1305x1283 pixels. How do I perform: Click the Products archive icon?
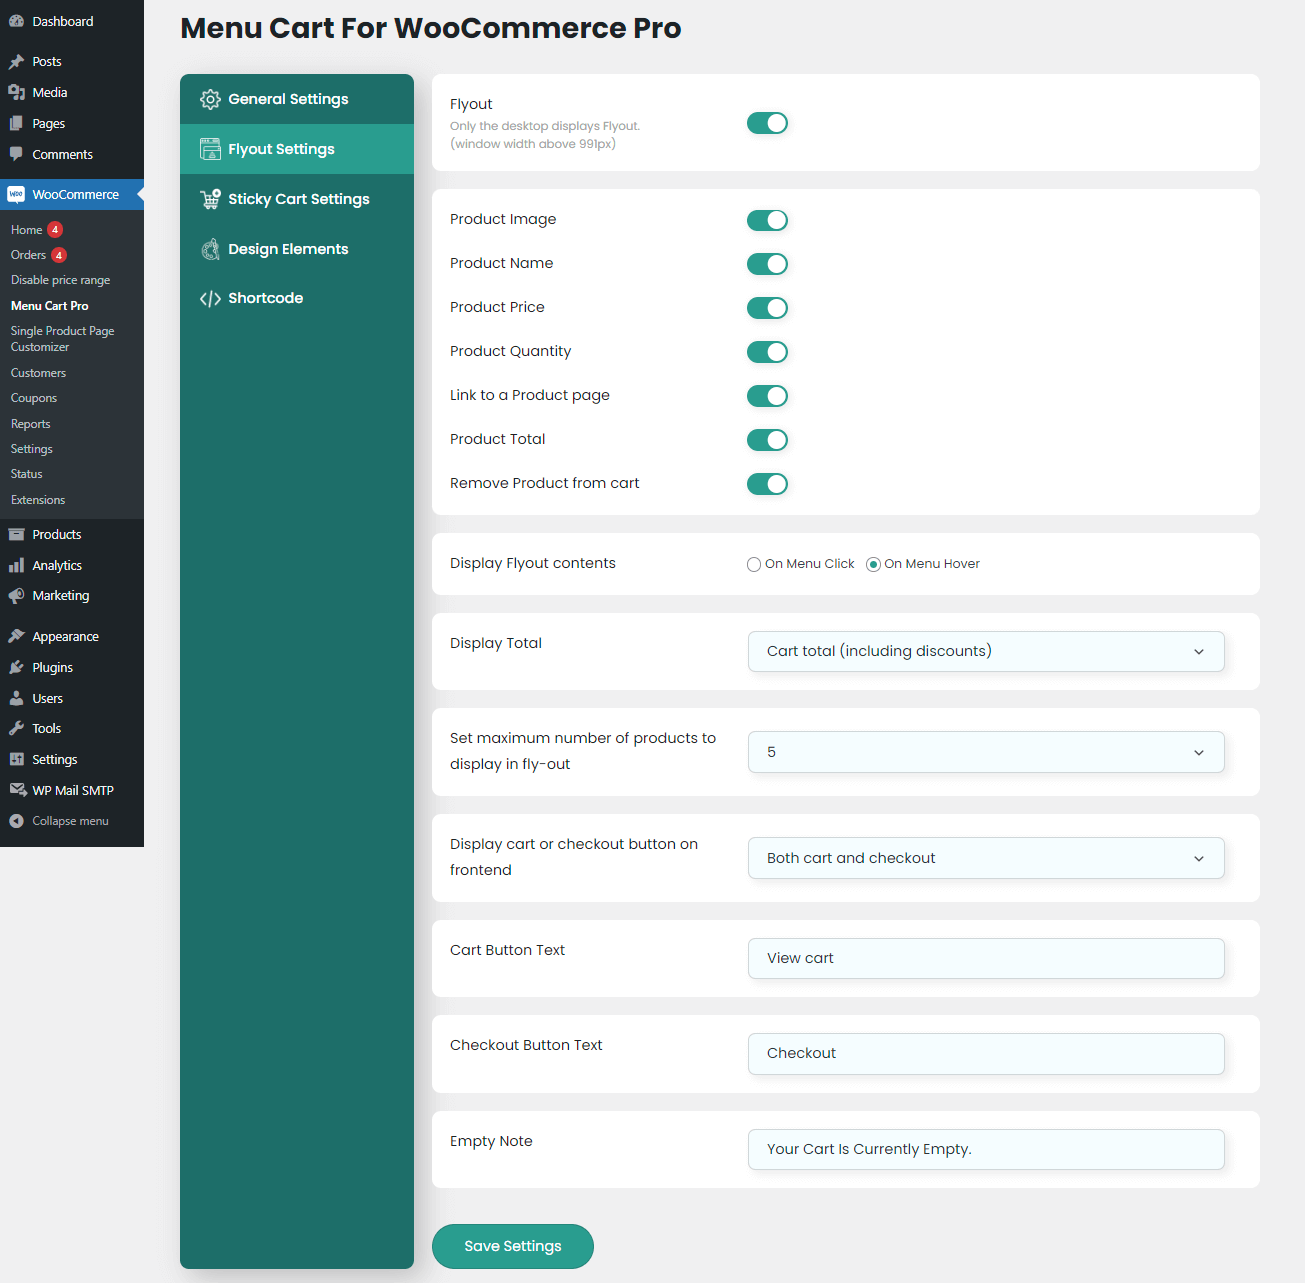coord(16,535)
